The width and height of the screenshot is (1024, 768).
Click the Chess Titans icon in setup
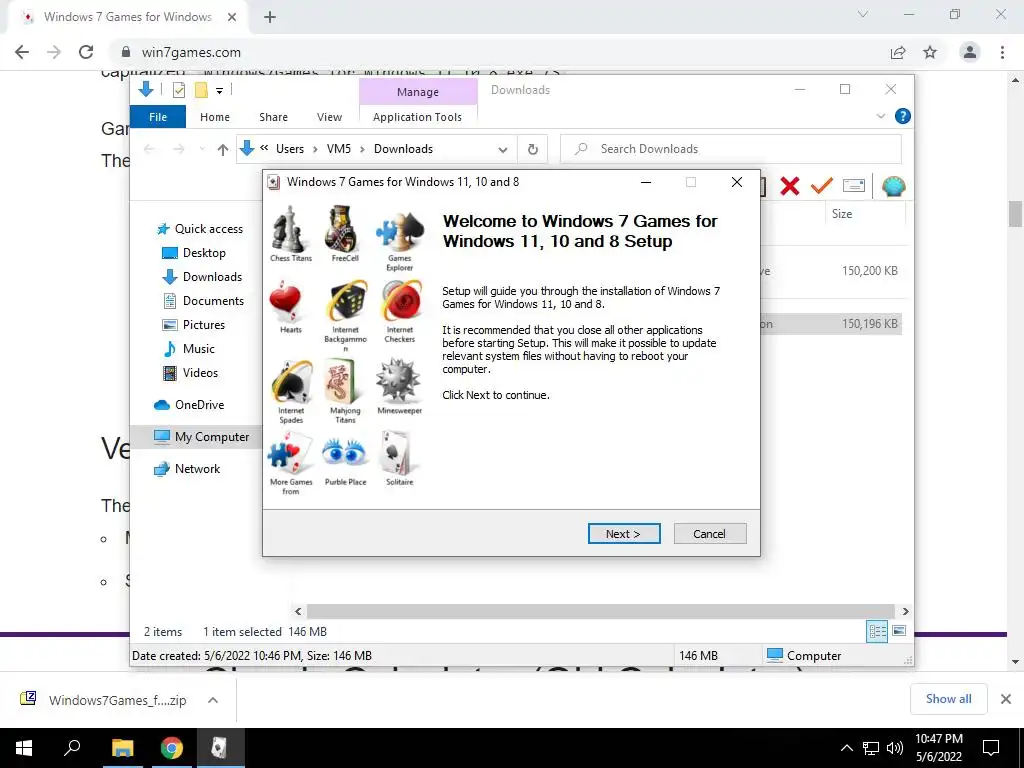(291, 229)
